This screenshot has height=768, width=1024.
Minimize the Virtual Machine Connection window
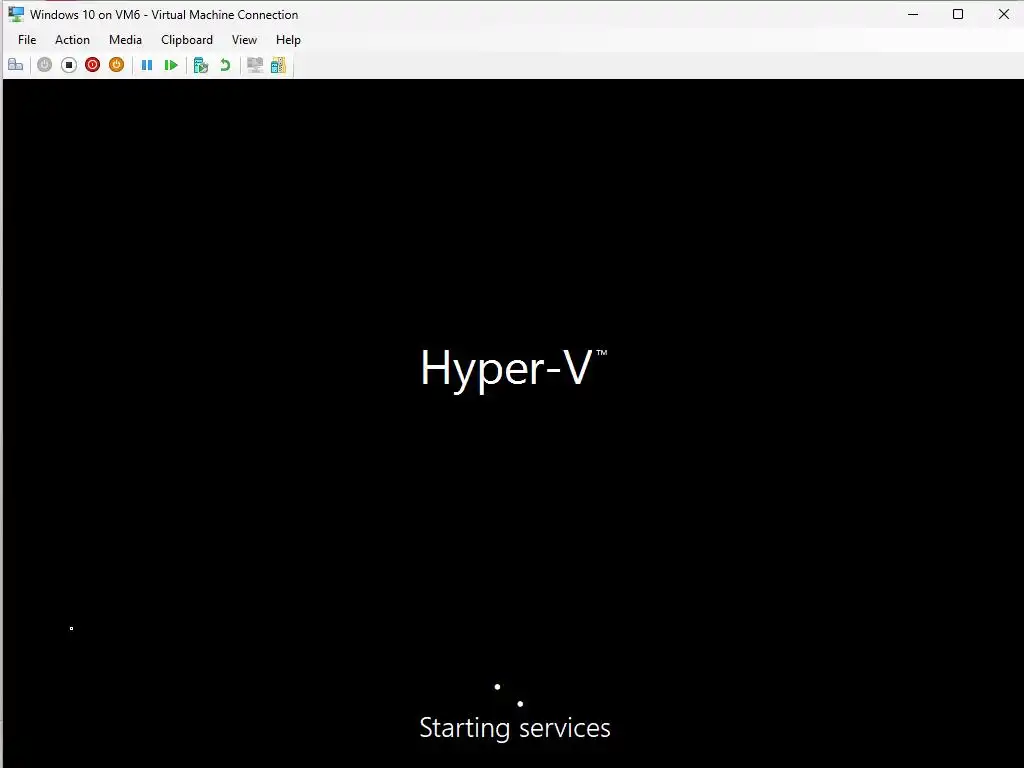click(x=913, y=14)
